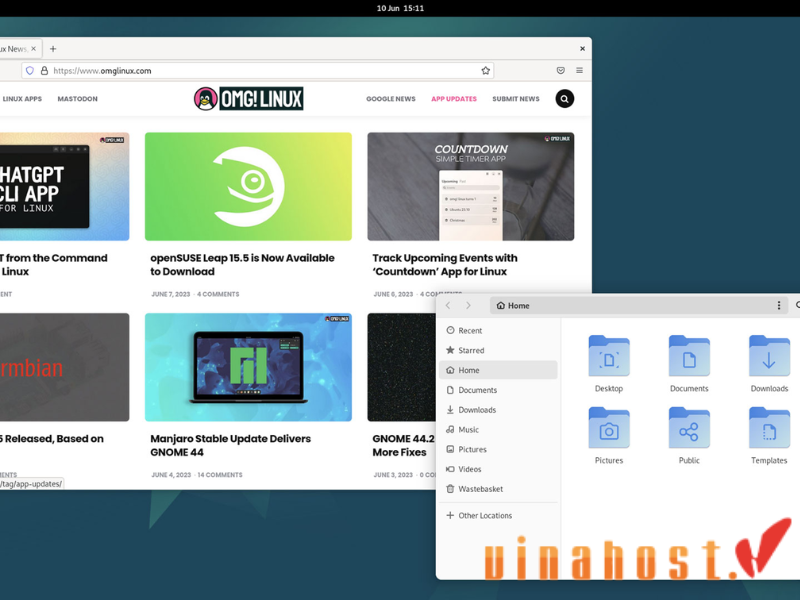Open the browser hamburger menu

[x=580, y=70]
